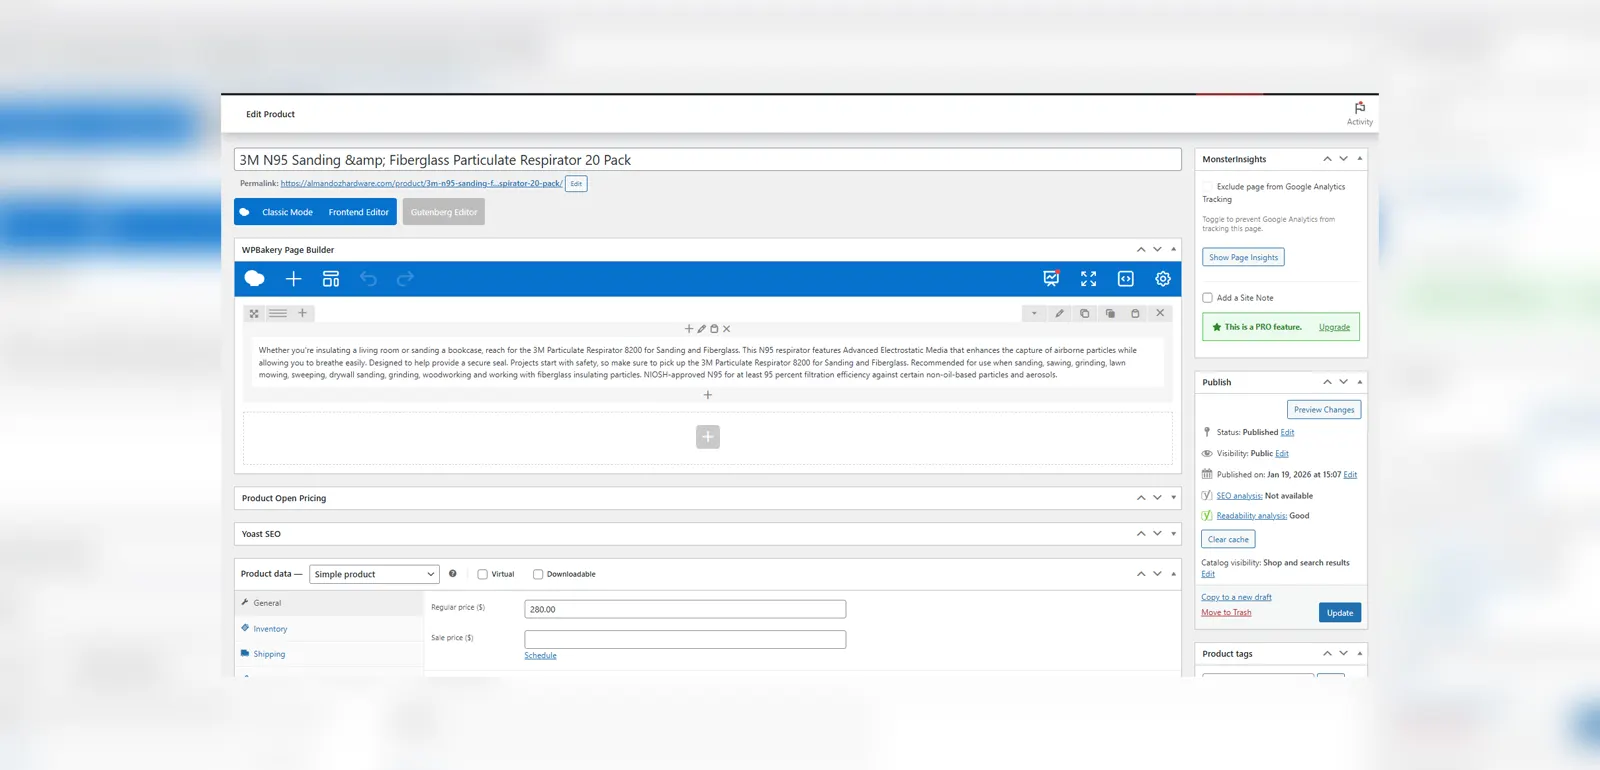1600x770 pixels.
Task: Expand the Product Open Pricing panel toggle arrow
Action: pyautogui.click(x=1173, y=498)
